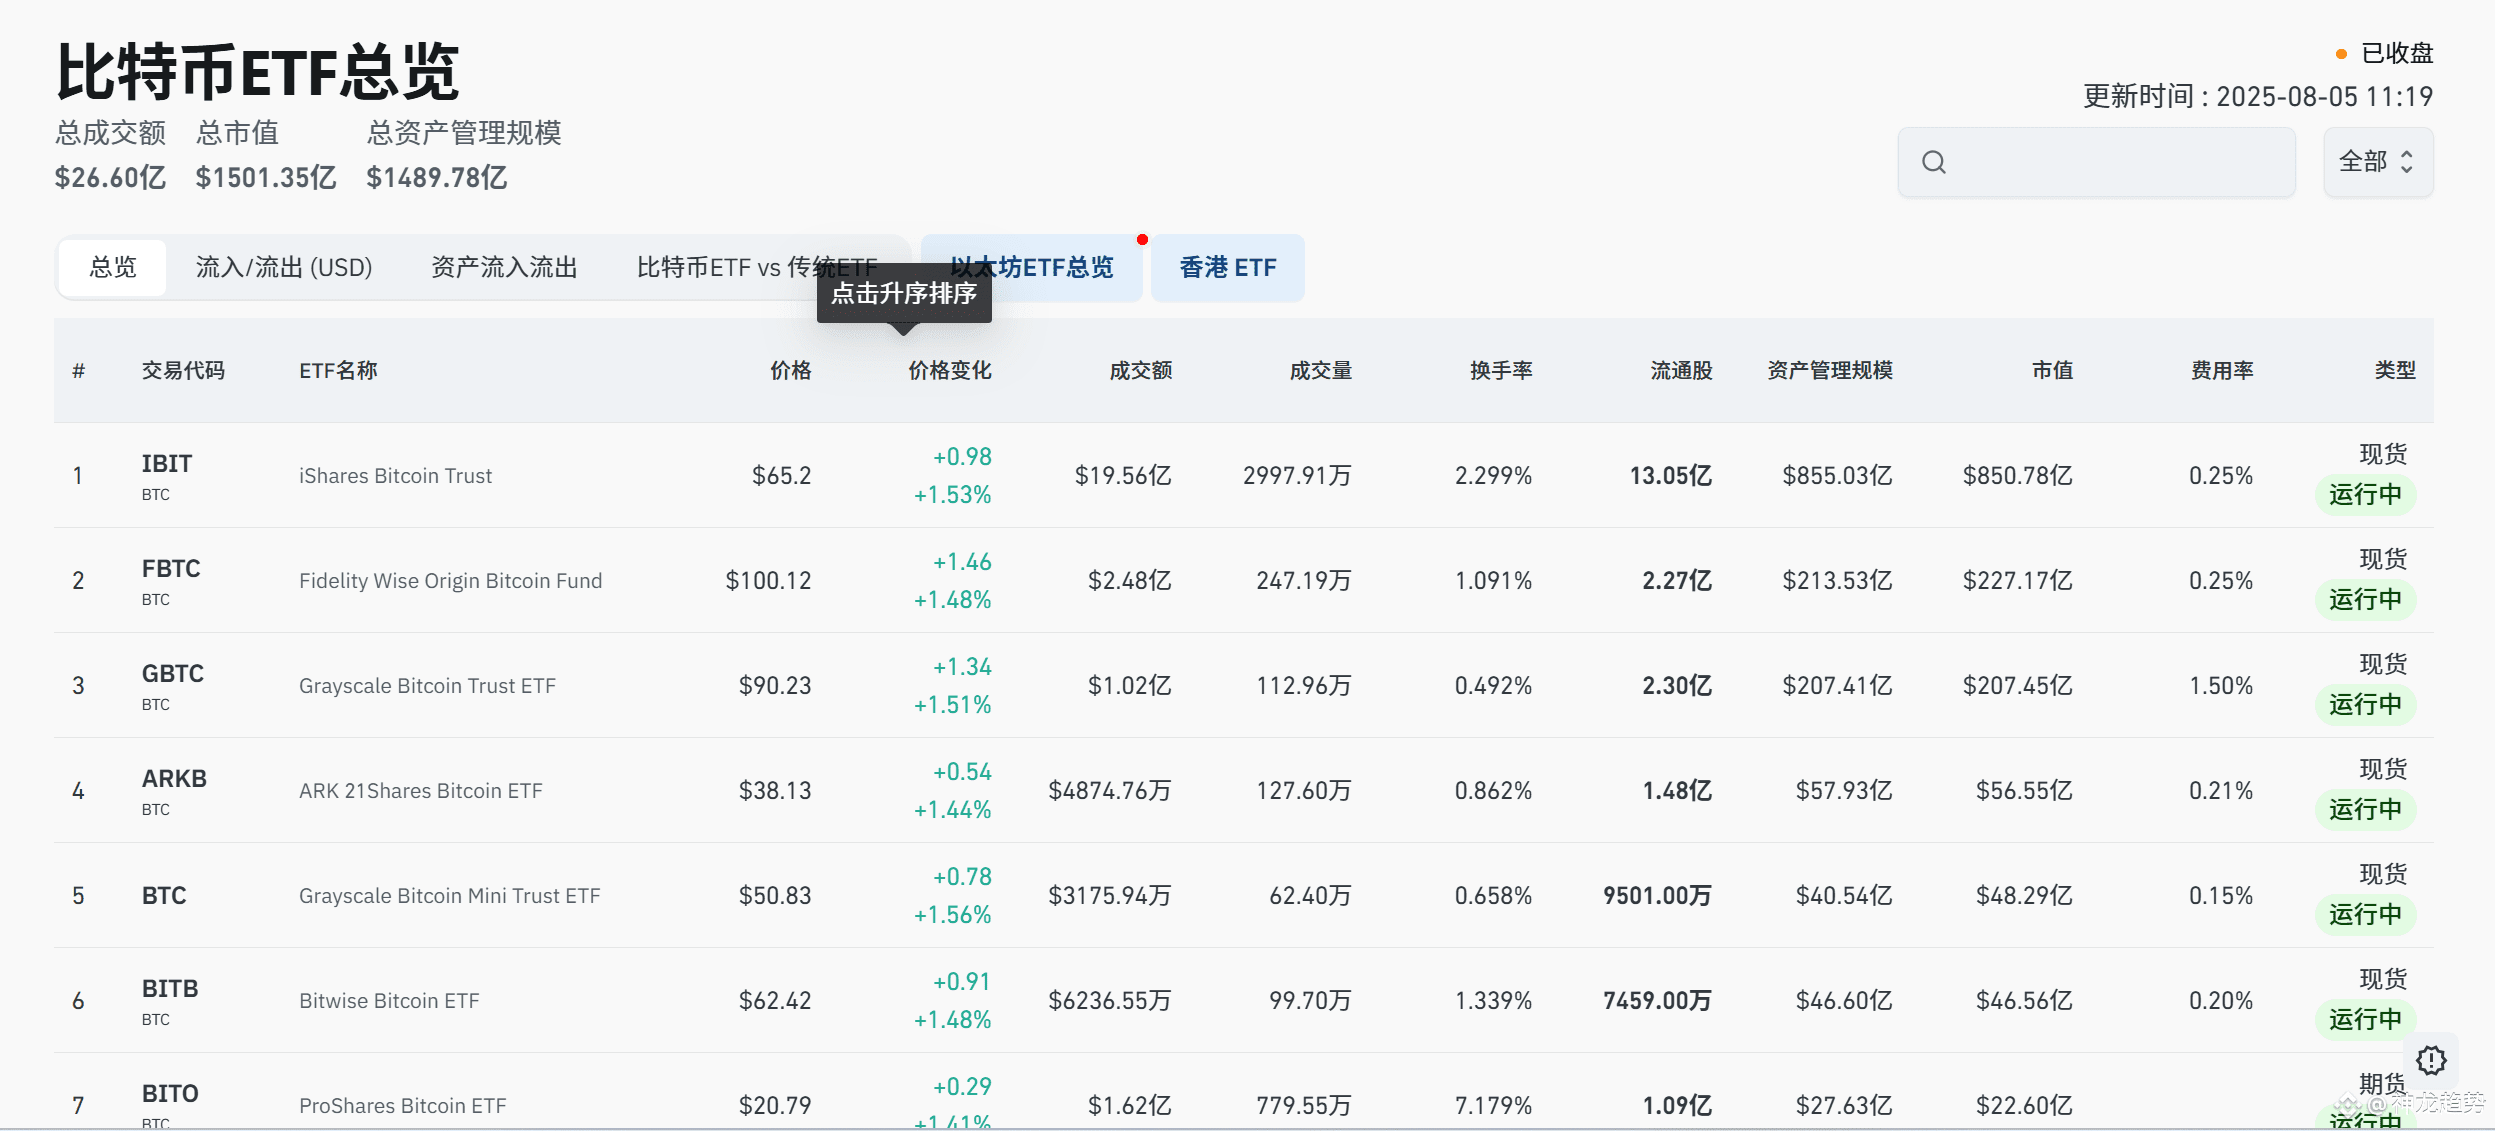Sort table by 成交额 column
Viewport: 2495px width, 1131px height.
coord(1140,370)
